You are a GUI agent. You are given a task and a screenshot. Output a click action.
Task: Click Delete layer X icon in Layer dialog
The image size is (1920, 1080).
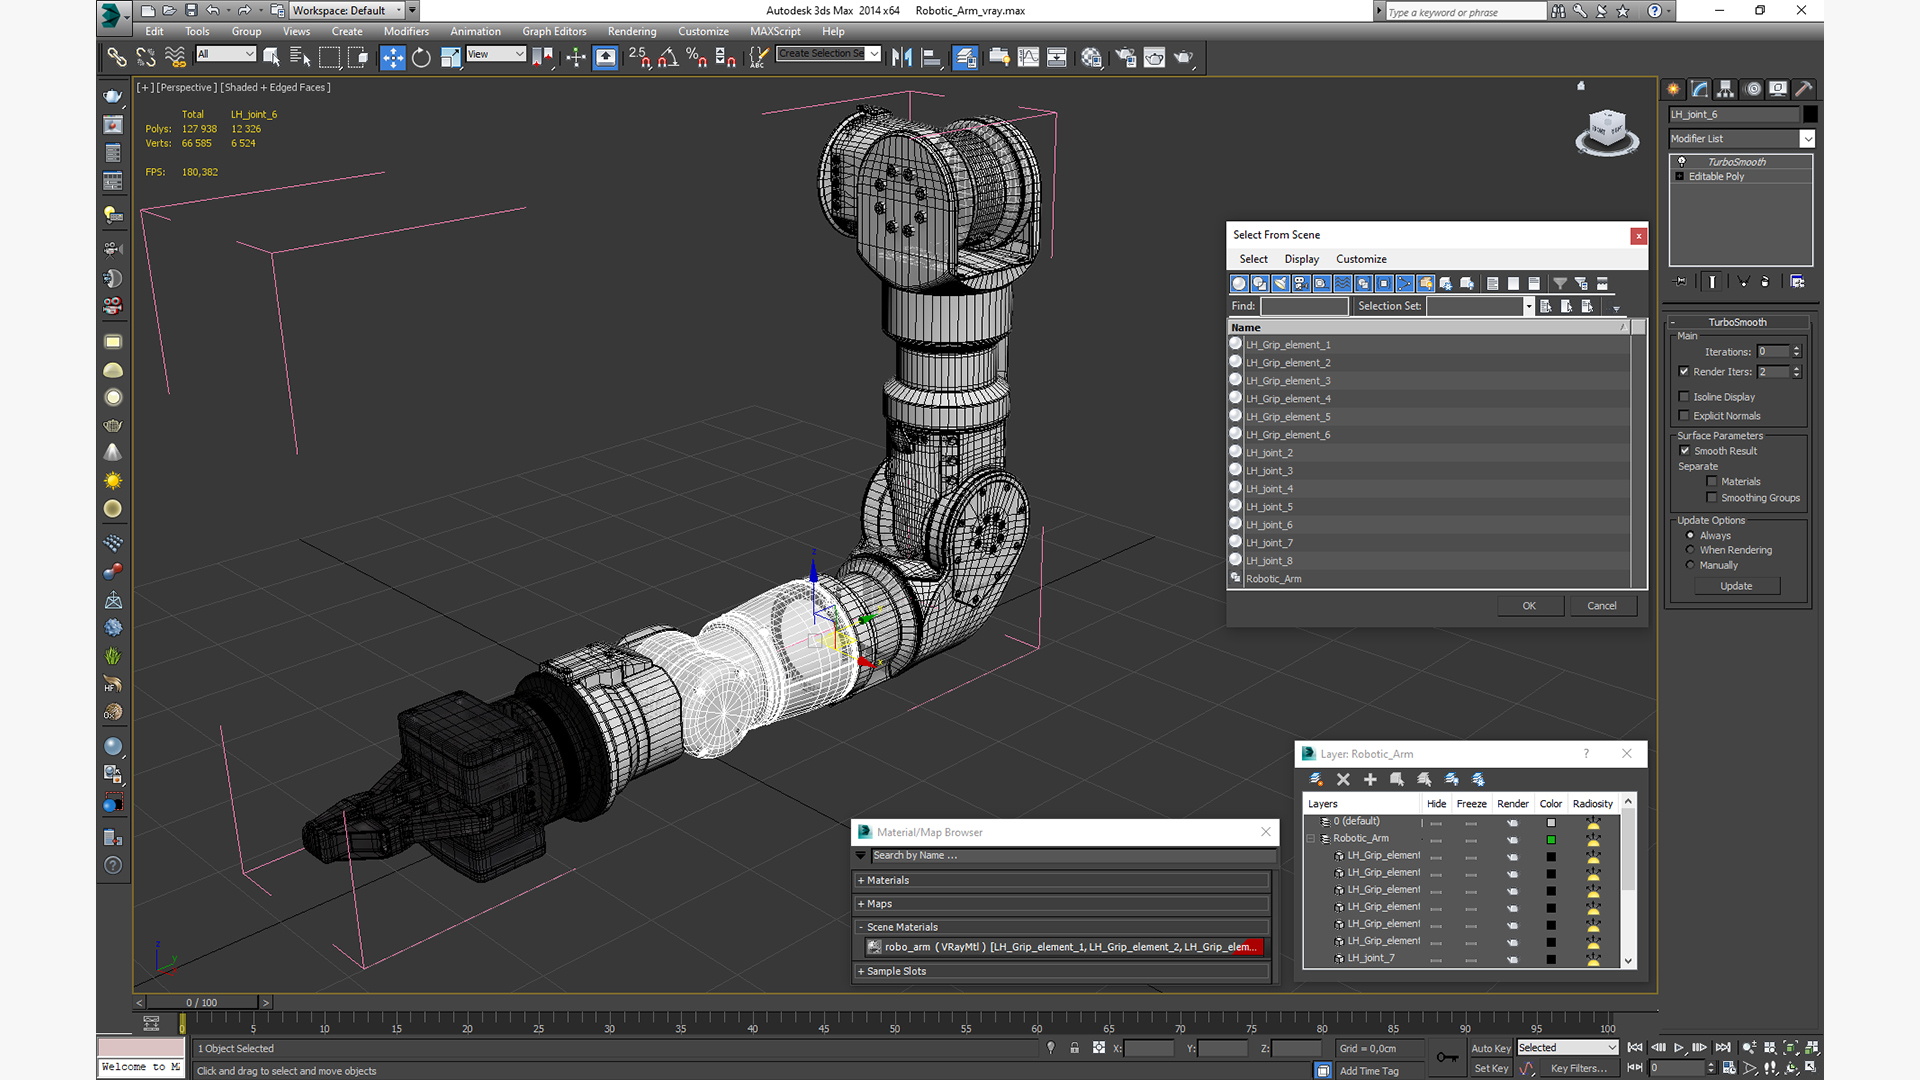[x=1343, y=779]
